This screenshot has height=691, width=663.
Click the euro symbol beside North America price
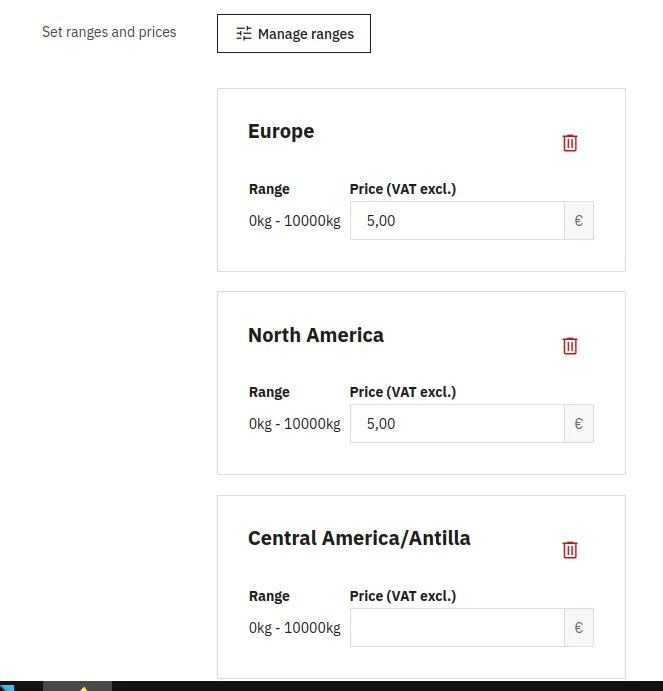point(579,424)
